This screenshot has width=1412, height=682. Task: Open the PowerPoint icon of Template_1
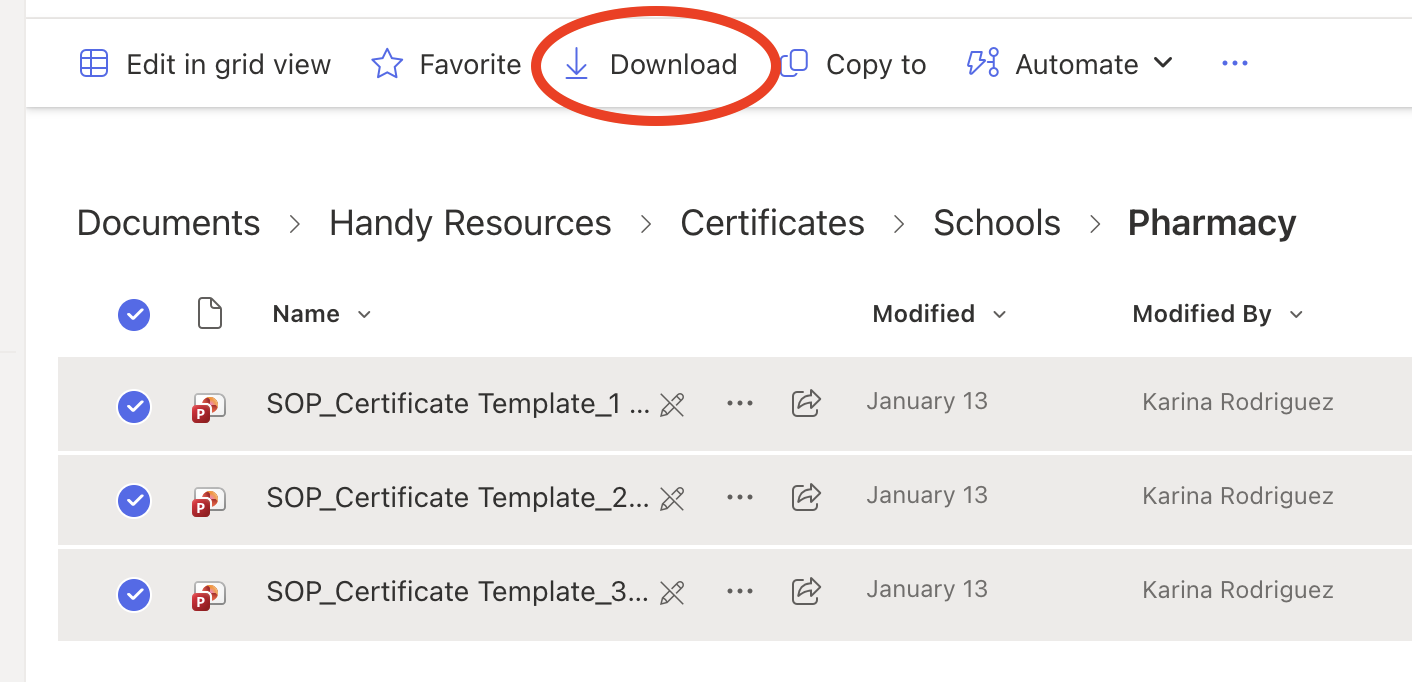(209, 405)
